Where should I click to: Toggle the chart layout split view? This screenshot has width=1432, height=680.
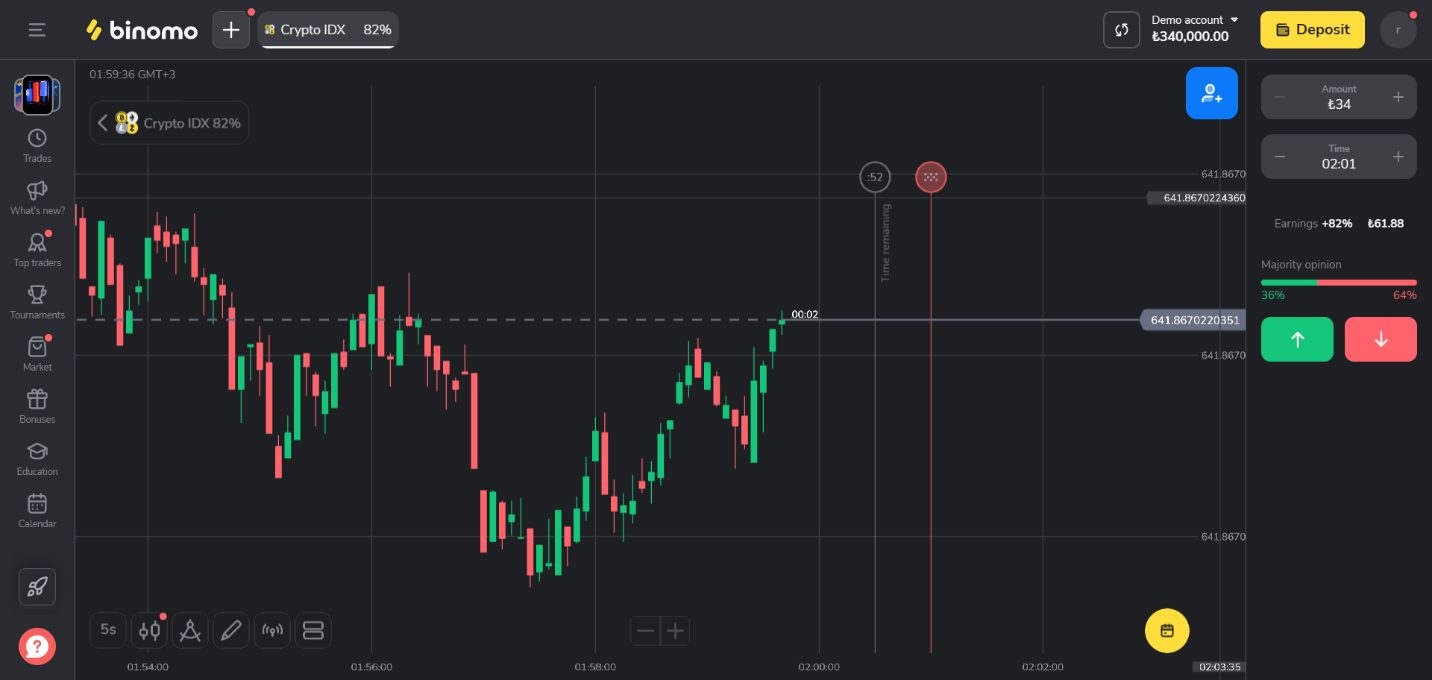tap(313, 630)
